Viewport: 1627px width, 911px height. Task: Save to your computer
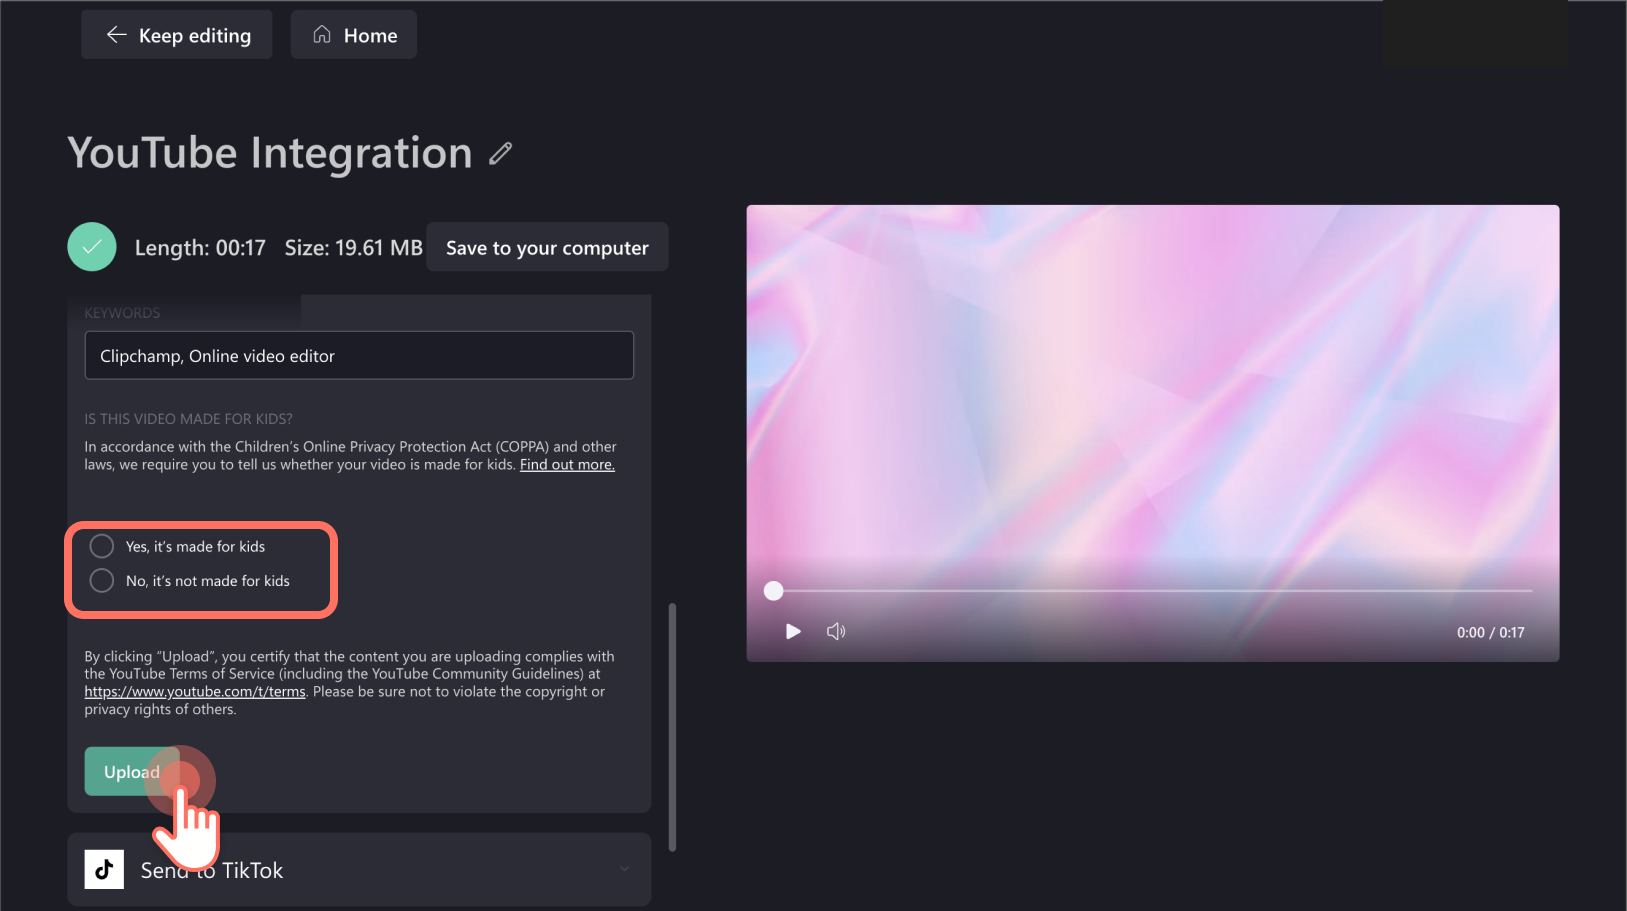[x=547, y=247]
